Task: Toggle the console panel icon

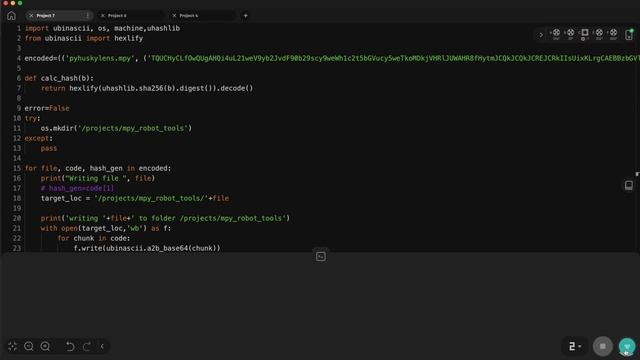Action: 320,256
